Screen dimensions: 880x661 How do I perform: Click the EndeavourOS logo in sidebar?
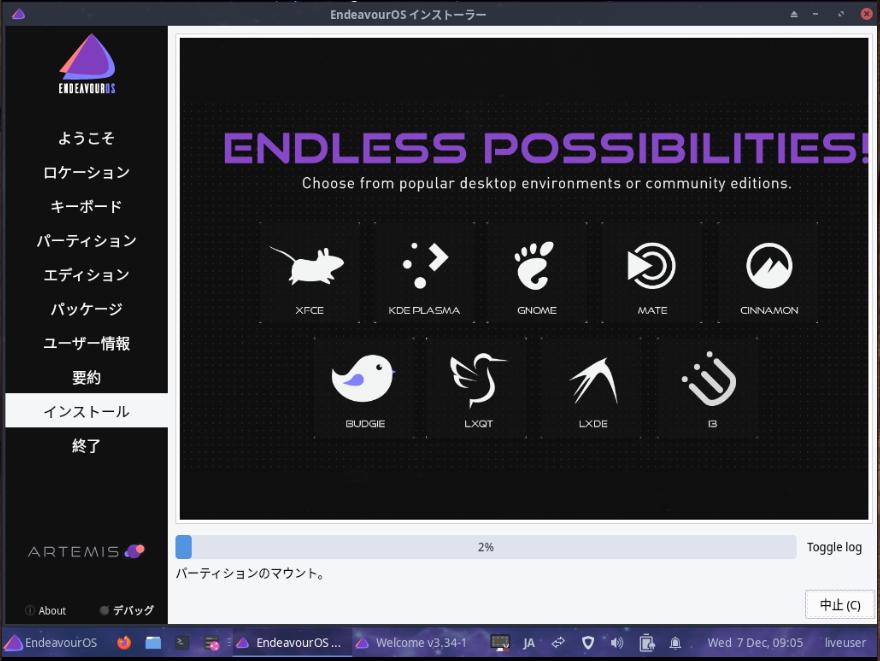coord(87,64)
